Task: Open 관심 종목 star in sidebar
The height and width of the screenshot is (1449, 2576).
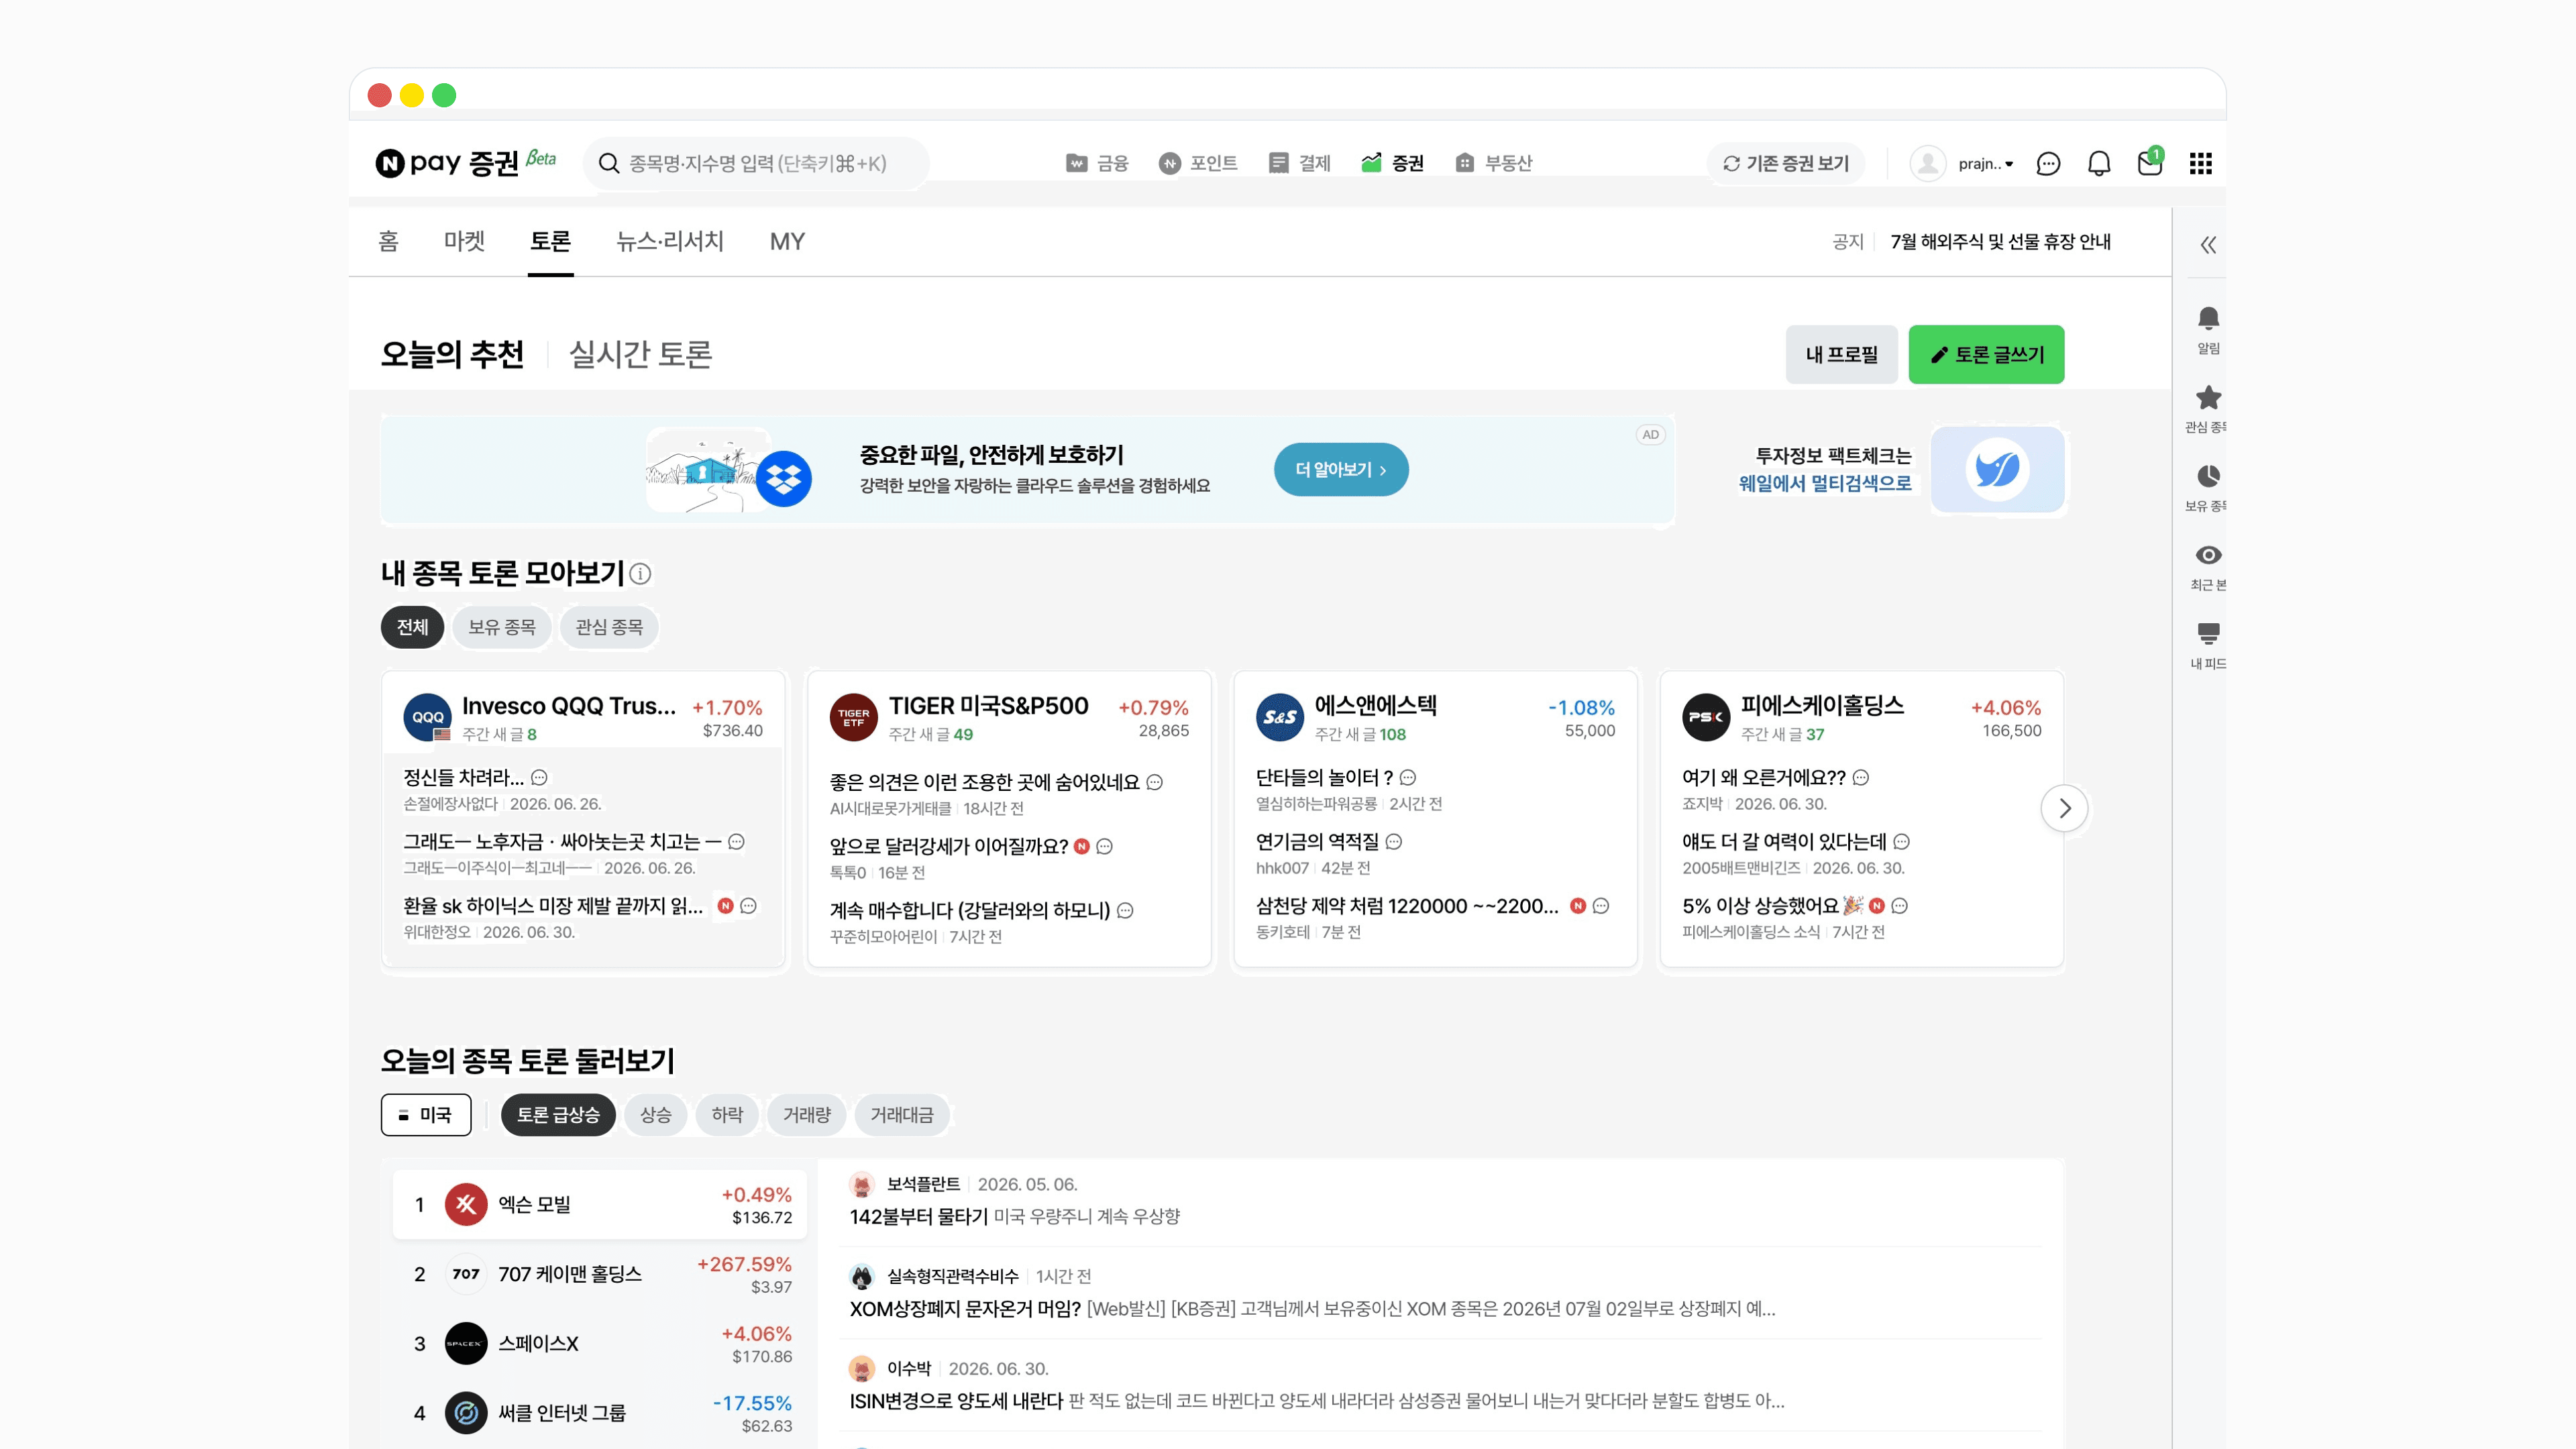Action: [2208, 409]
